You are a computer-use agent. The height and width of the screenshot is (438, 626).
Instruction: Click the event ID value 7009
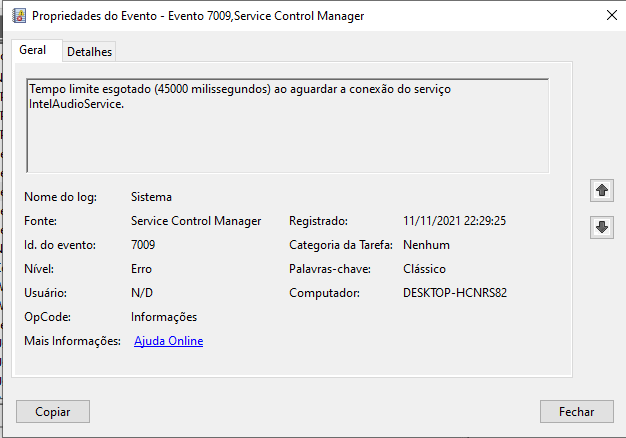pyautogui.click(x=143, y=245)
